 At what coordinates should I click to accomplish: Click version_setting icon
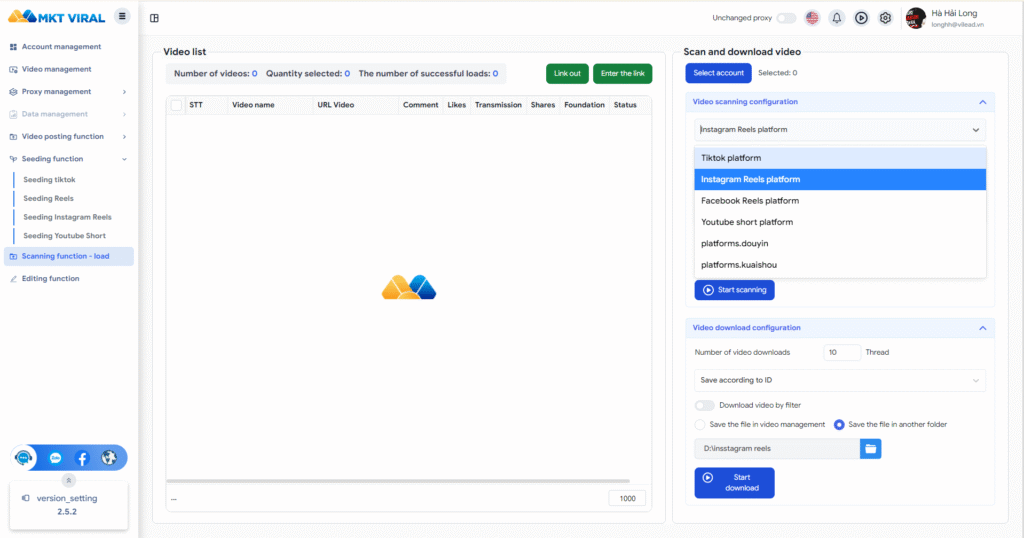[x=25, y=498]
